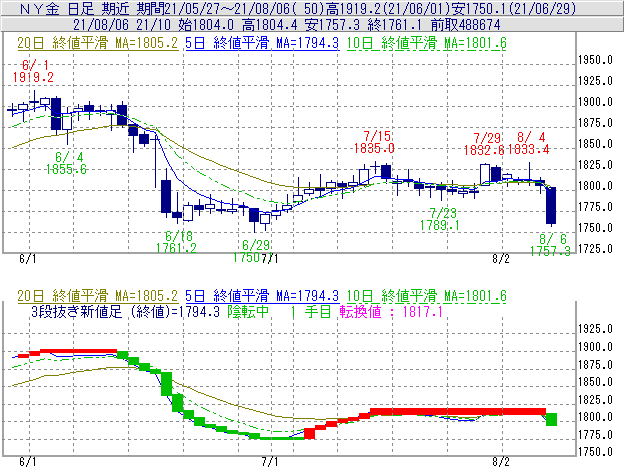Click the 8/4 1833.4 high label
Viewport: 624px width, 475px height.
click(529, 143)
